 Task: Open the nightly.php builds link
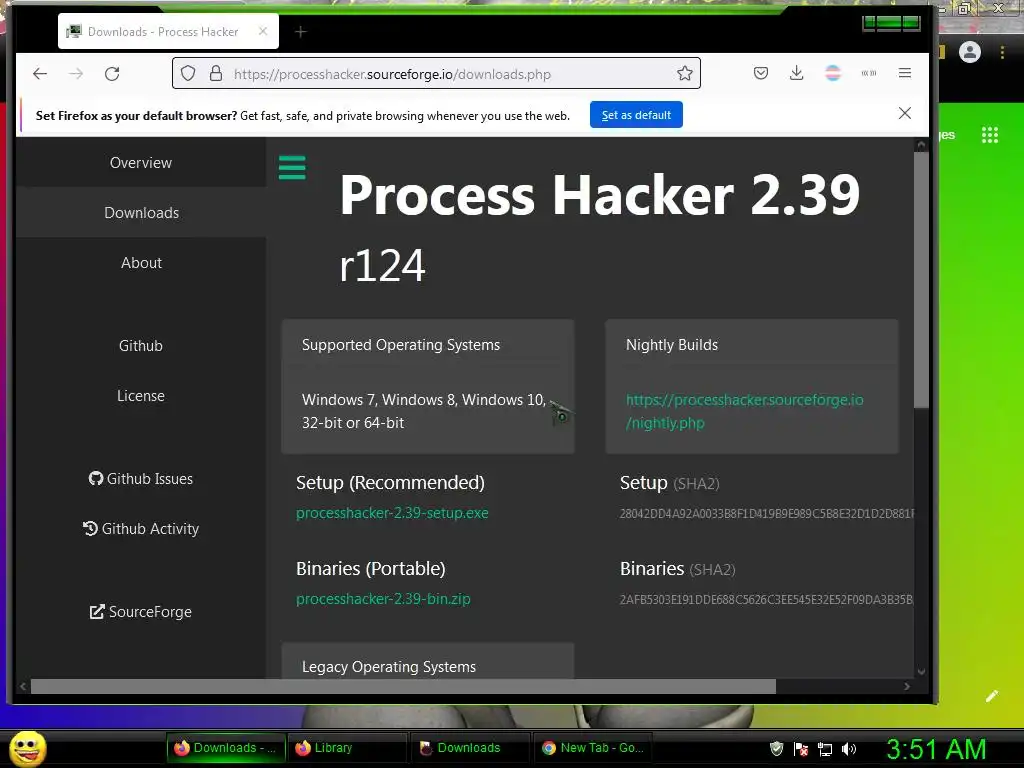tap(744, 411)
